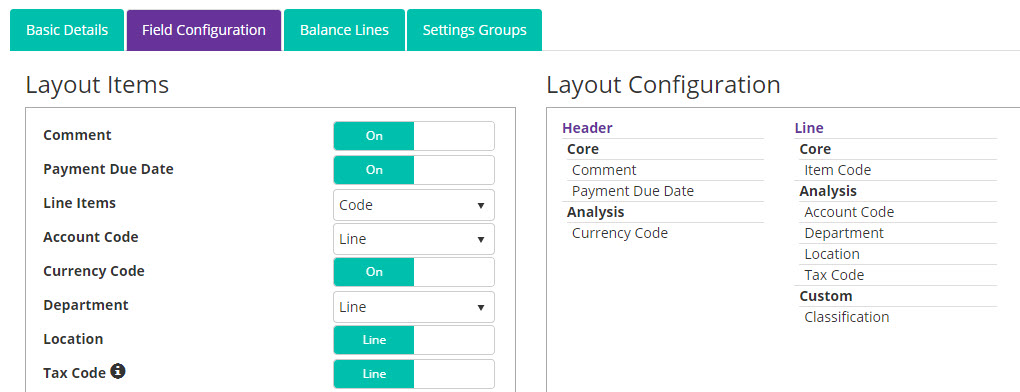1020x392 pixels.
Task: Select the Field Configuration tab
Action: [204, 30]
